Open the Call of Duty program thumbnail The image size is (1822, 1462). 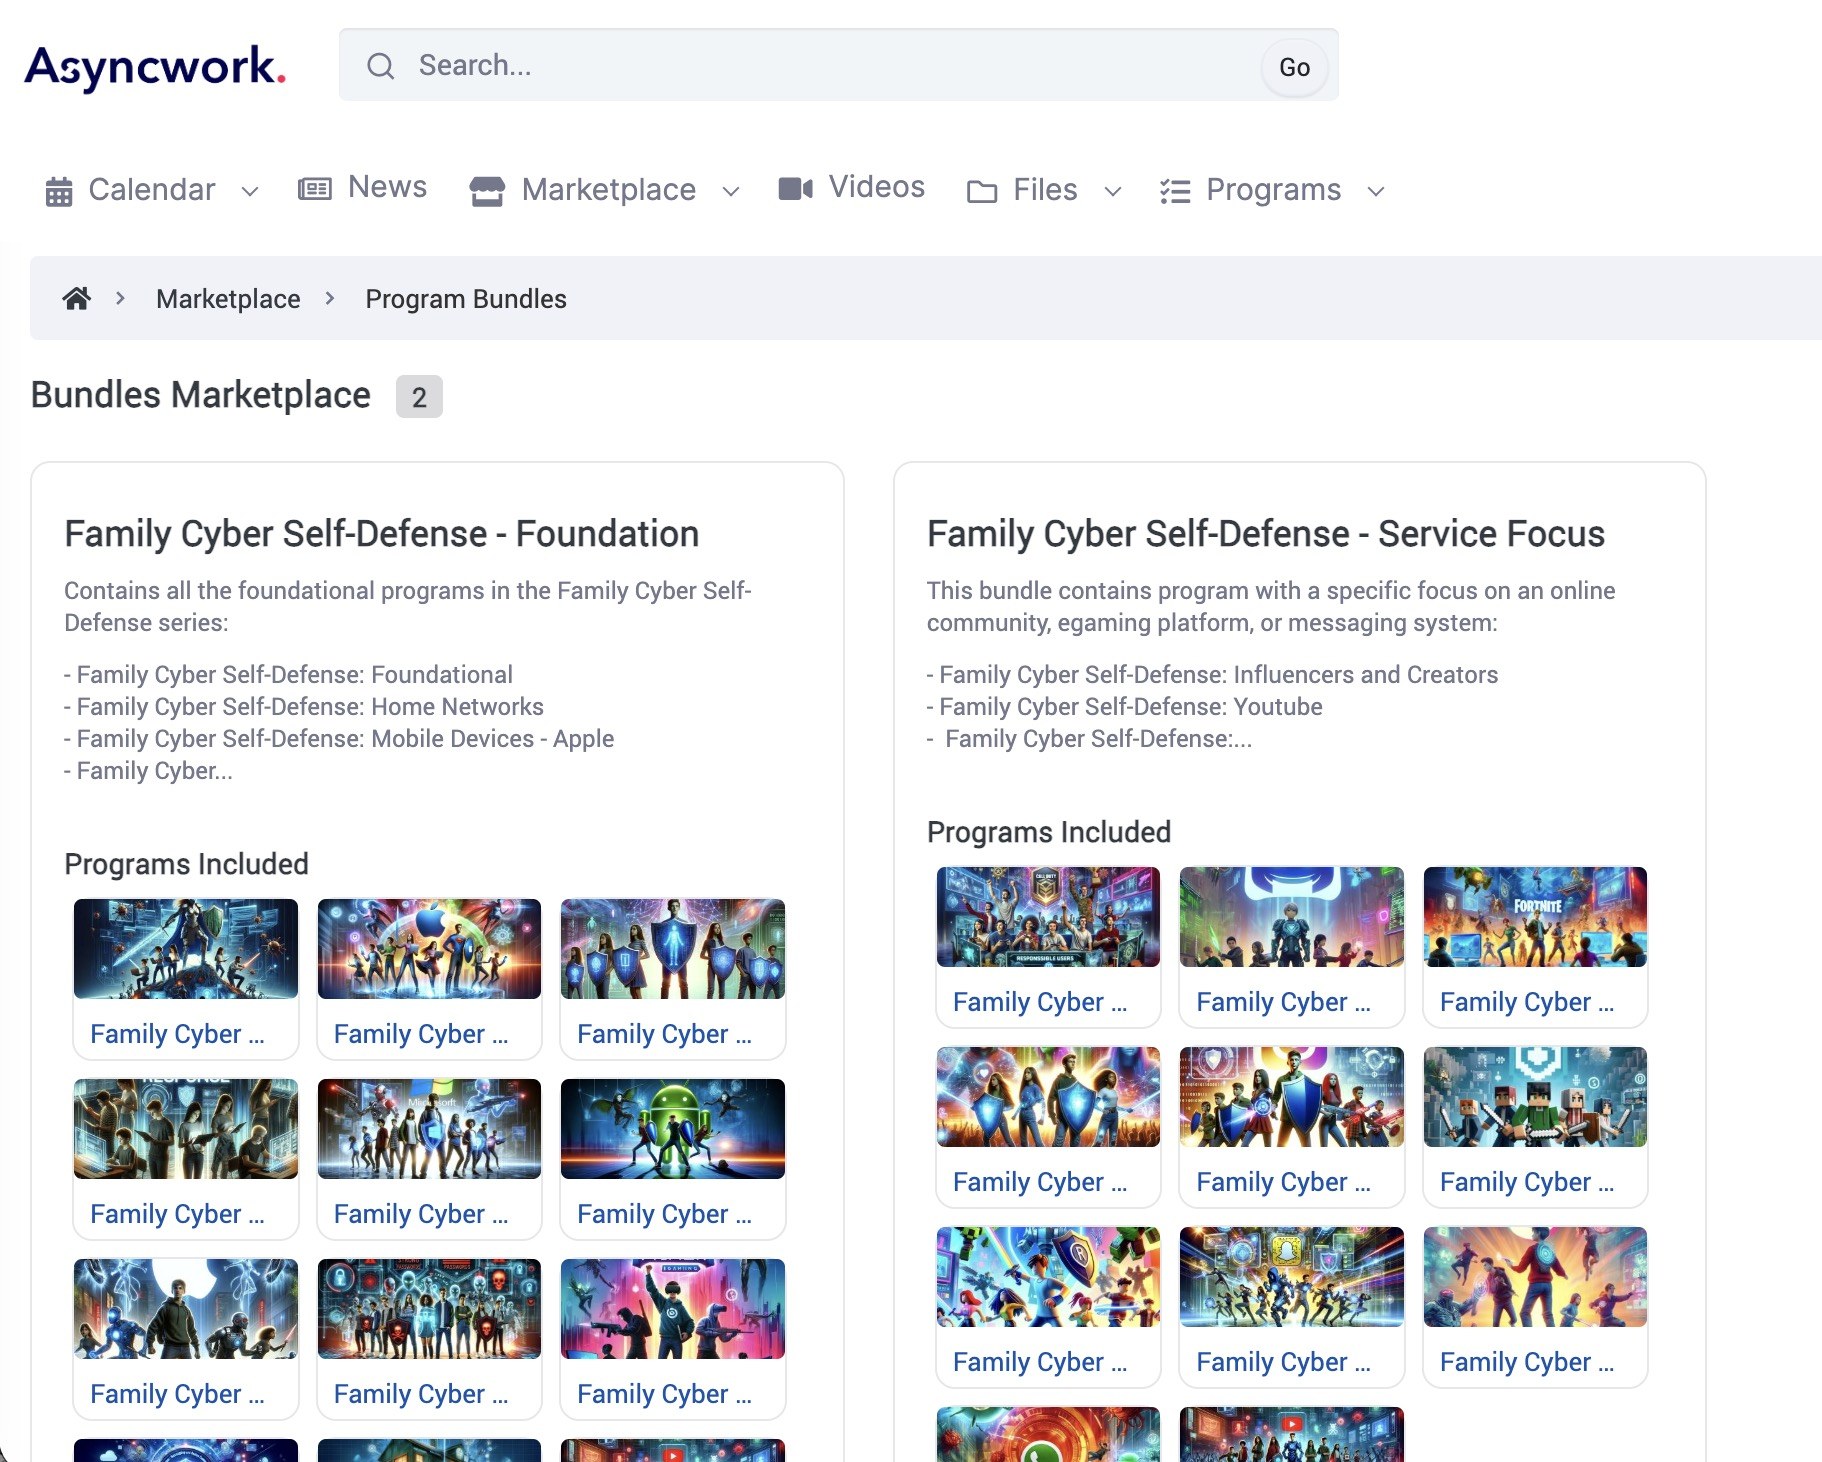1048,916
